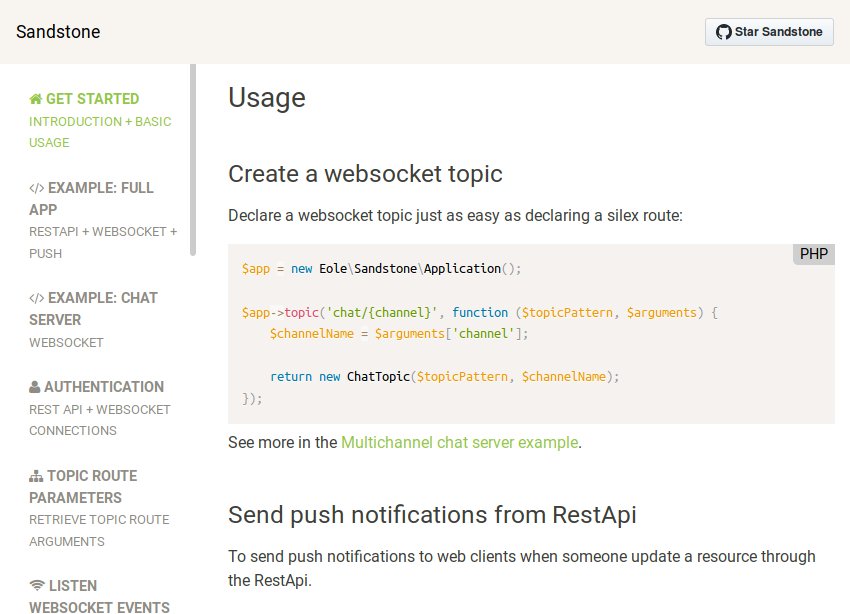
Task: Follow the Multichannel chat server example link
Action: click(460, 443)
